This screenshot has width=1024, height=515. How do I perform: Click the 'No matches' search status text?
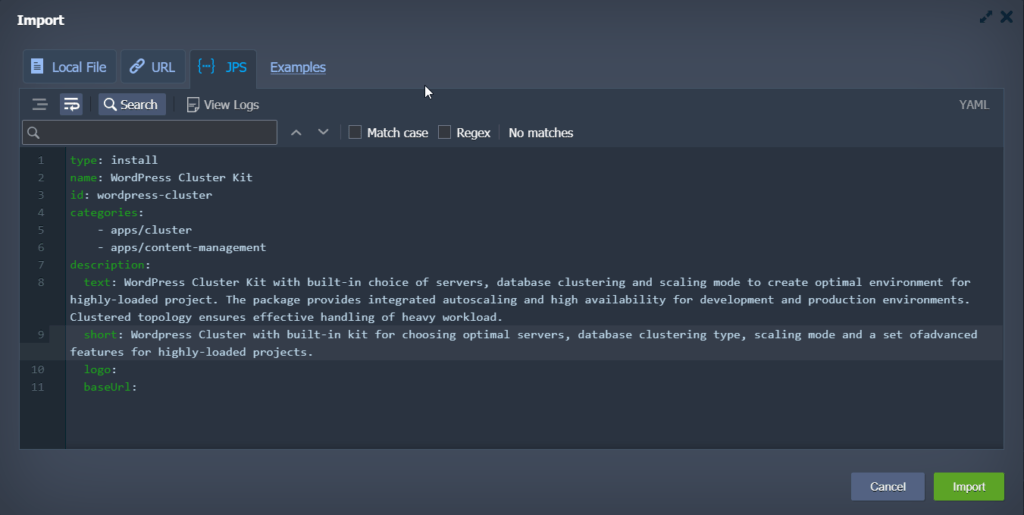coord(541,133)
